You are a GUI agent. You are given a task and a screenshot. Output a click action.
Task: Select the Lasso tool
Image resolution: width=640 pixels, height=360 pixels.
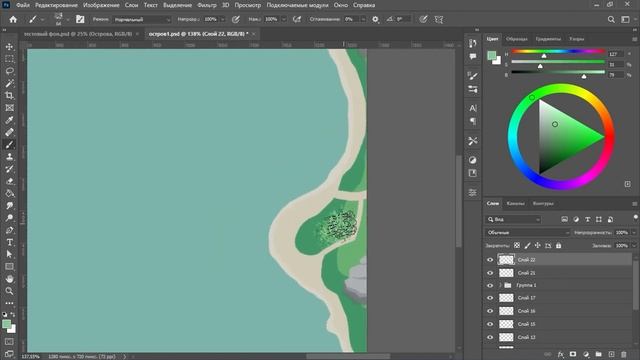pos(9,71)
